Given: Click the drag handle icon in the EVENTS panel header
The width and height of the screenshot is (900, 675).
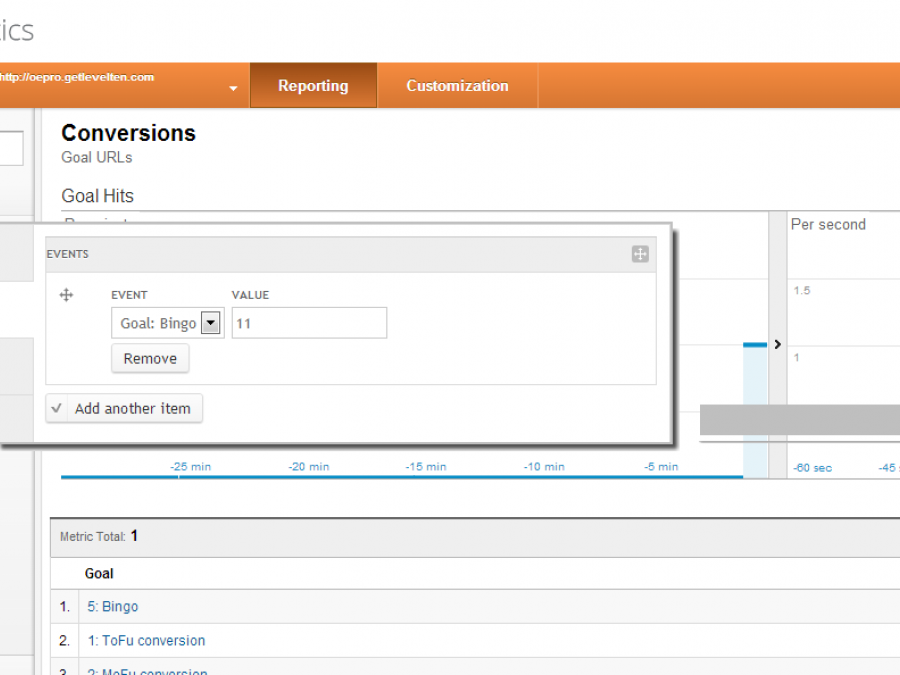Looking at the screenshot, I should point(640,254).
